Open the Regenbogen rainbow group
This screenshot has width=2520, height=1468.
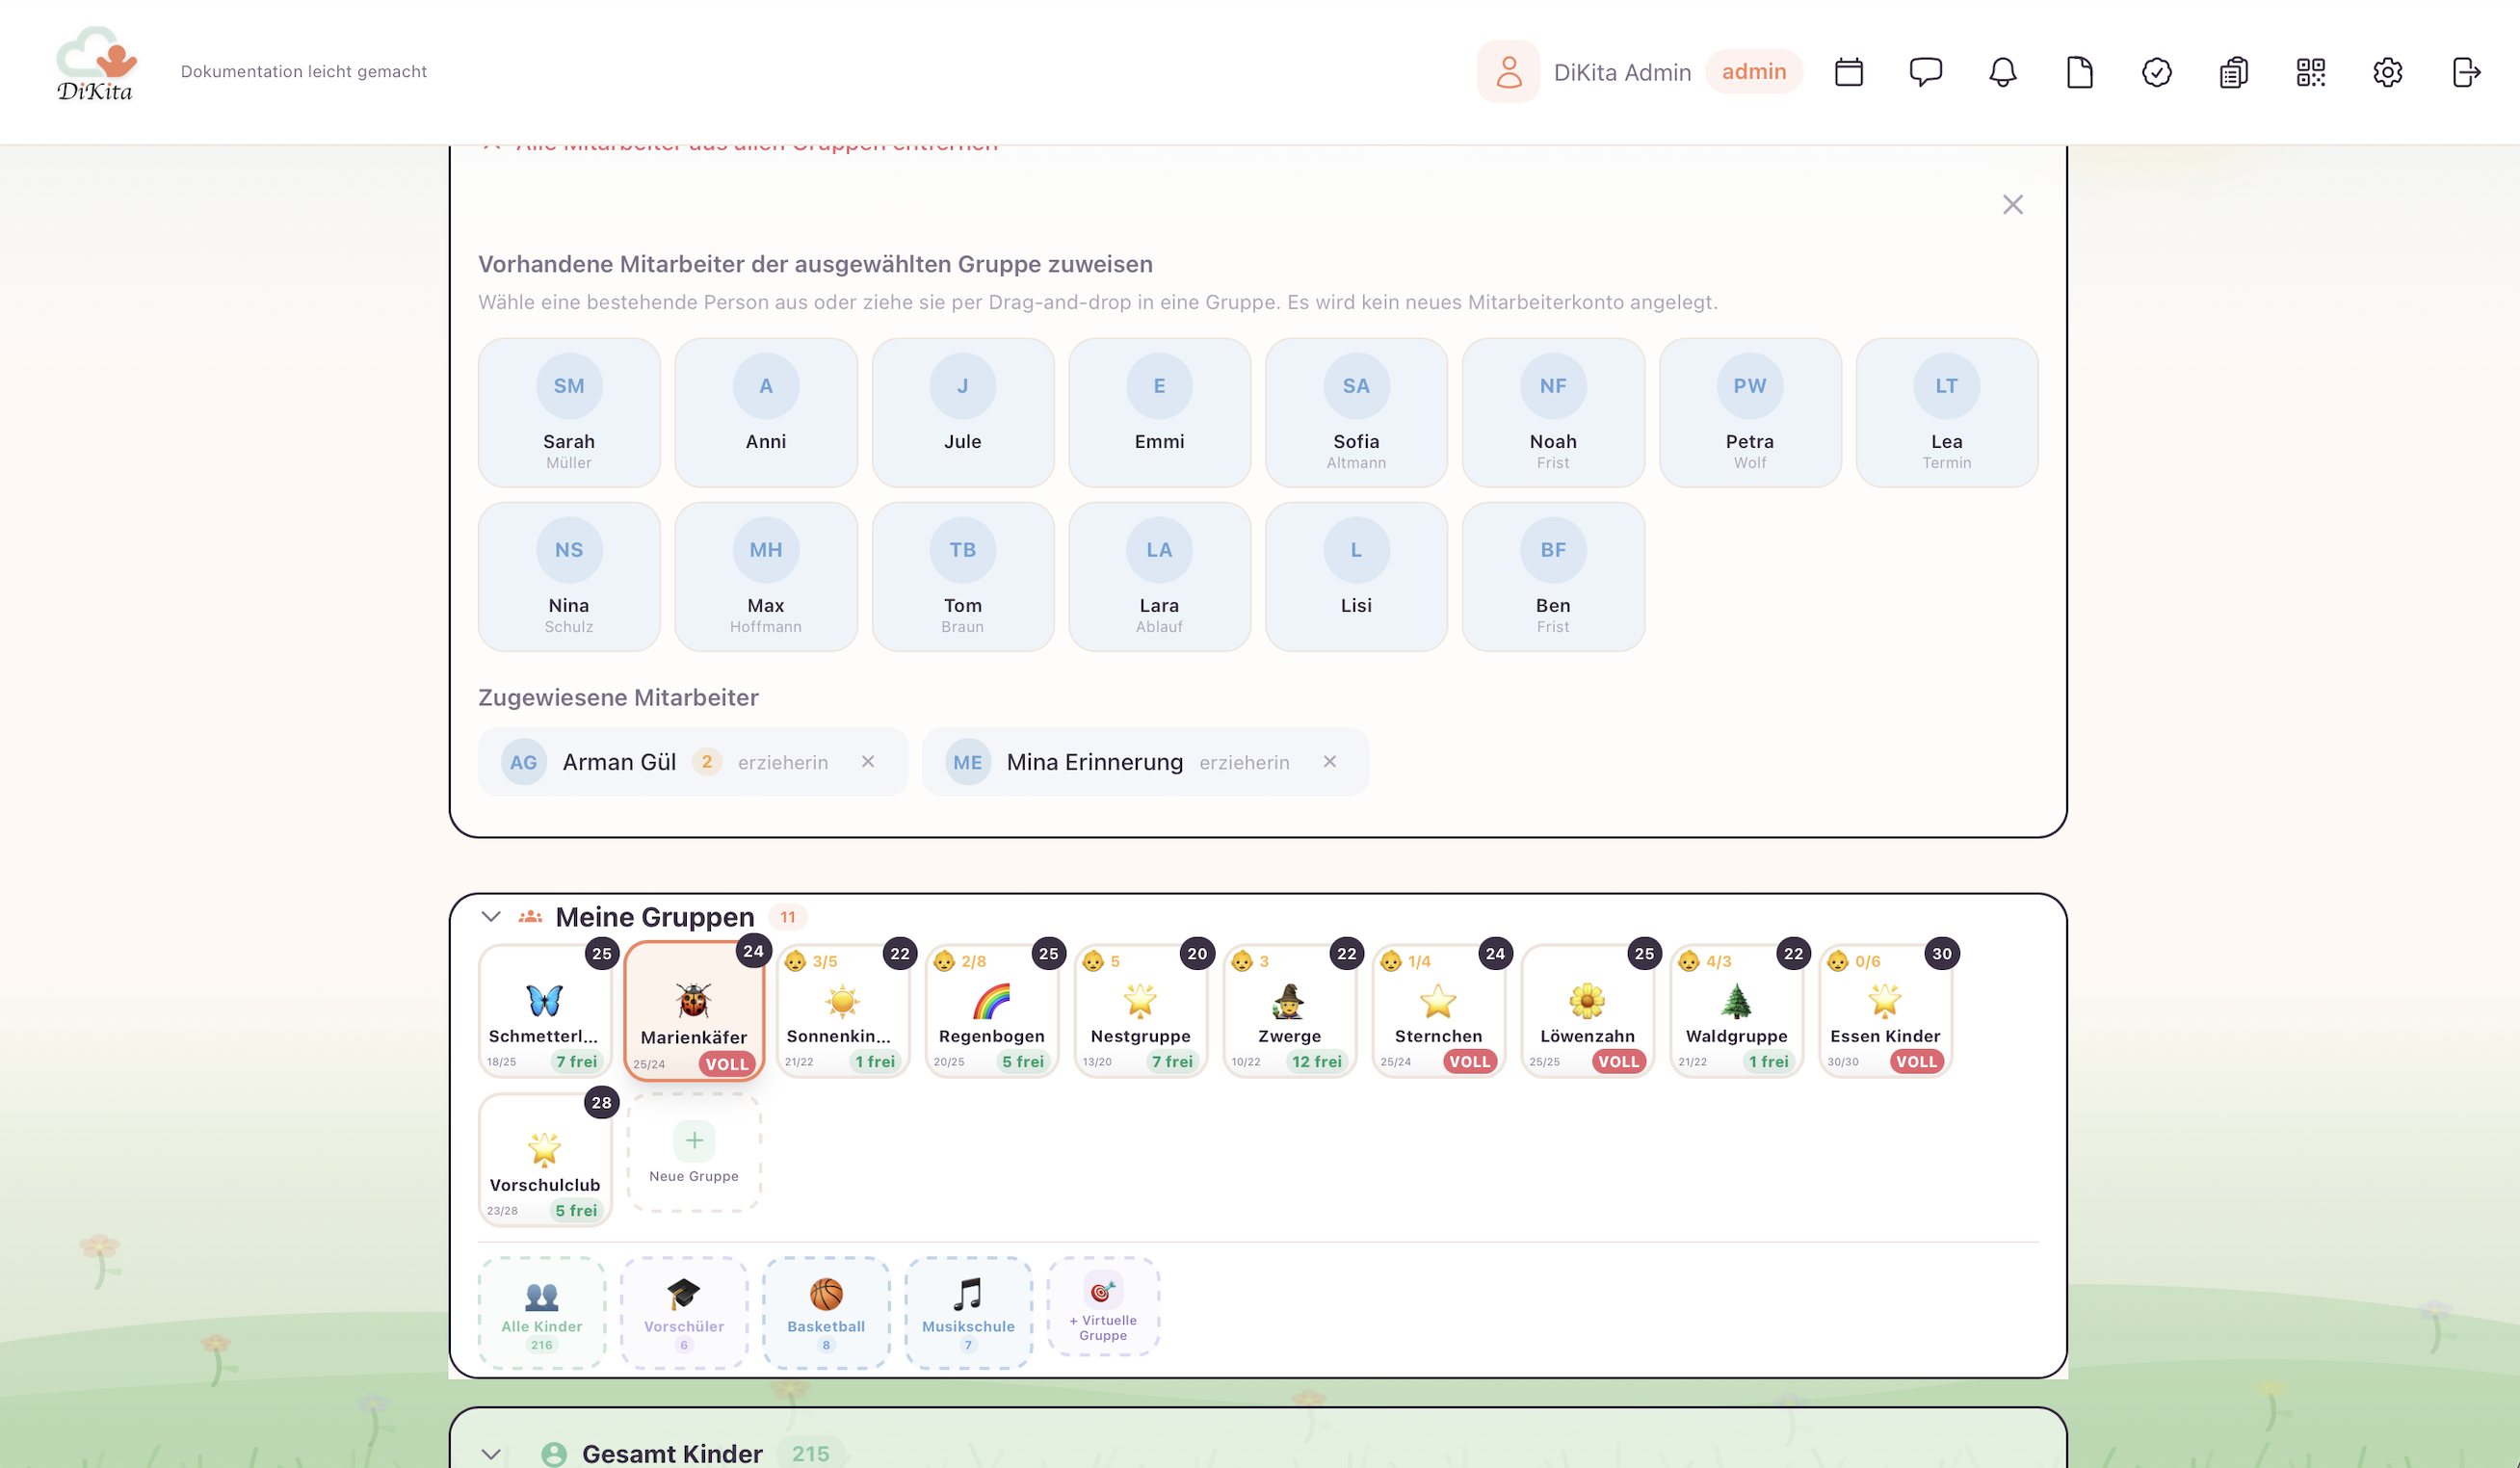coord(992,1011)
